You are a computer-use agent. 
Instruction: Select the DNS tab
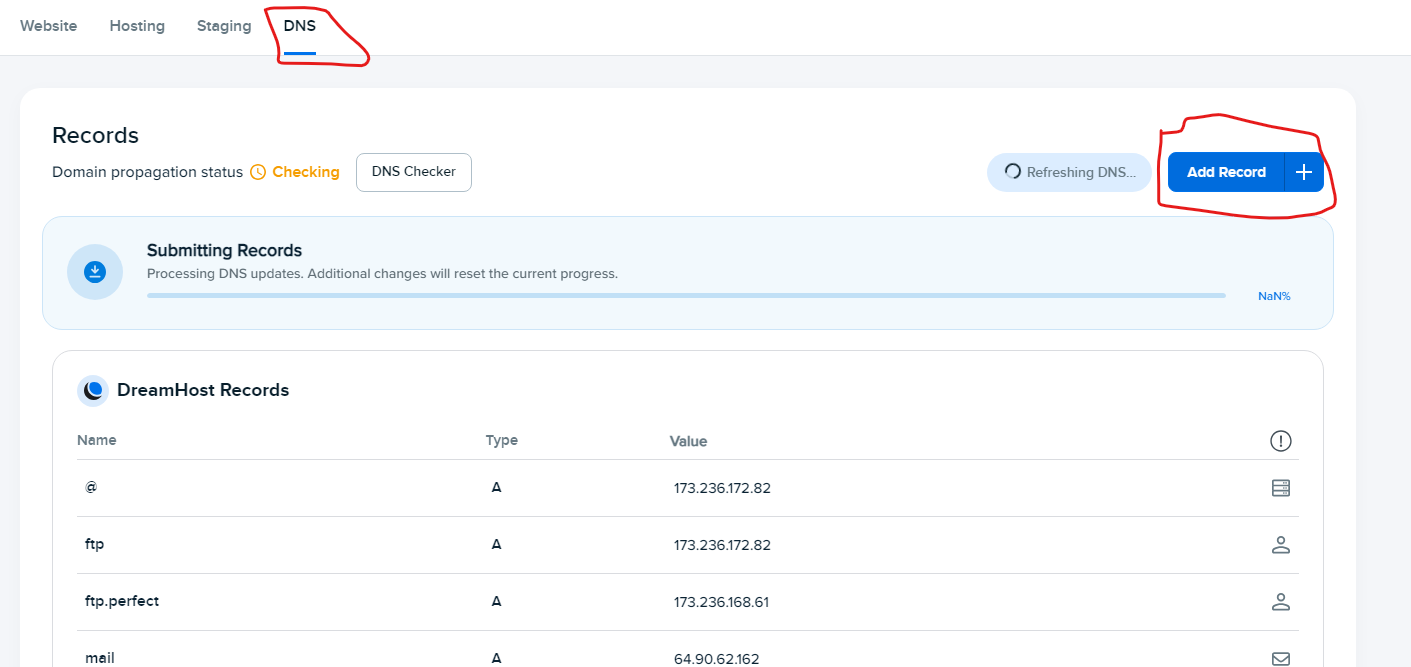click(x=298, y=26)
